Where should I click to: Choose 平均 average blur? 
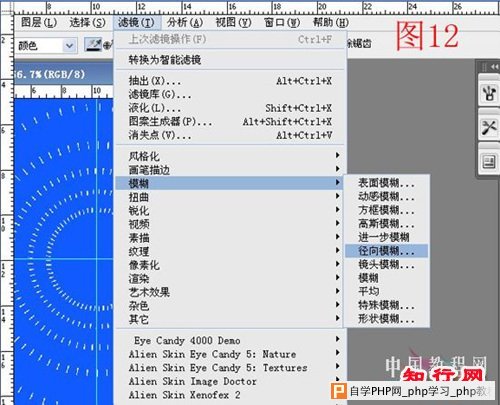(x=386, y=291)
